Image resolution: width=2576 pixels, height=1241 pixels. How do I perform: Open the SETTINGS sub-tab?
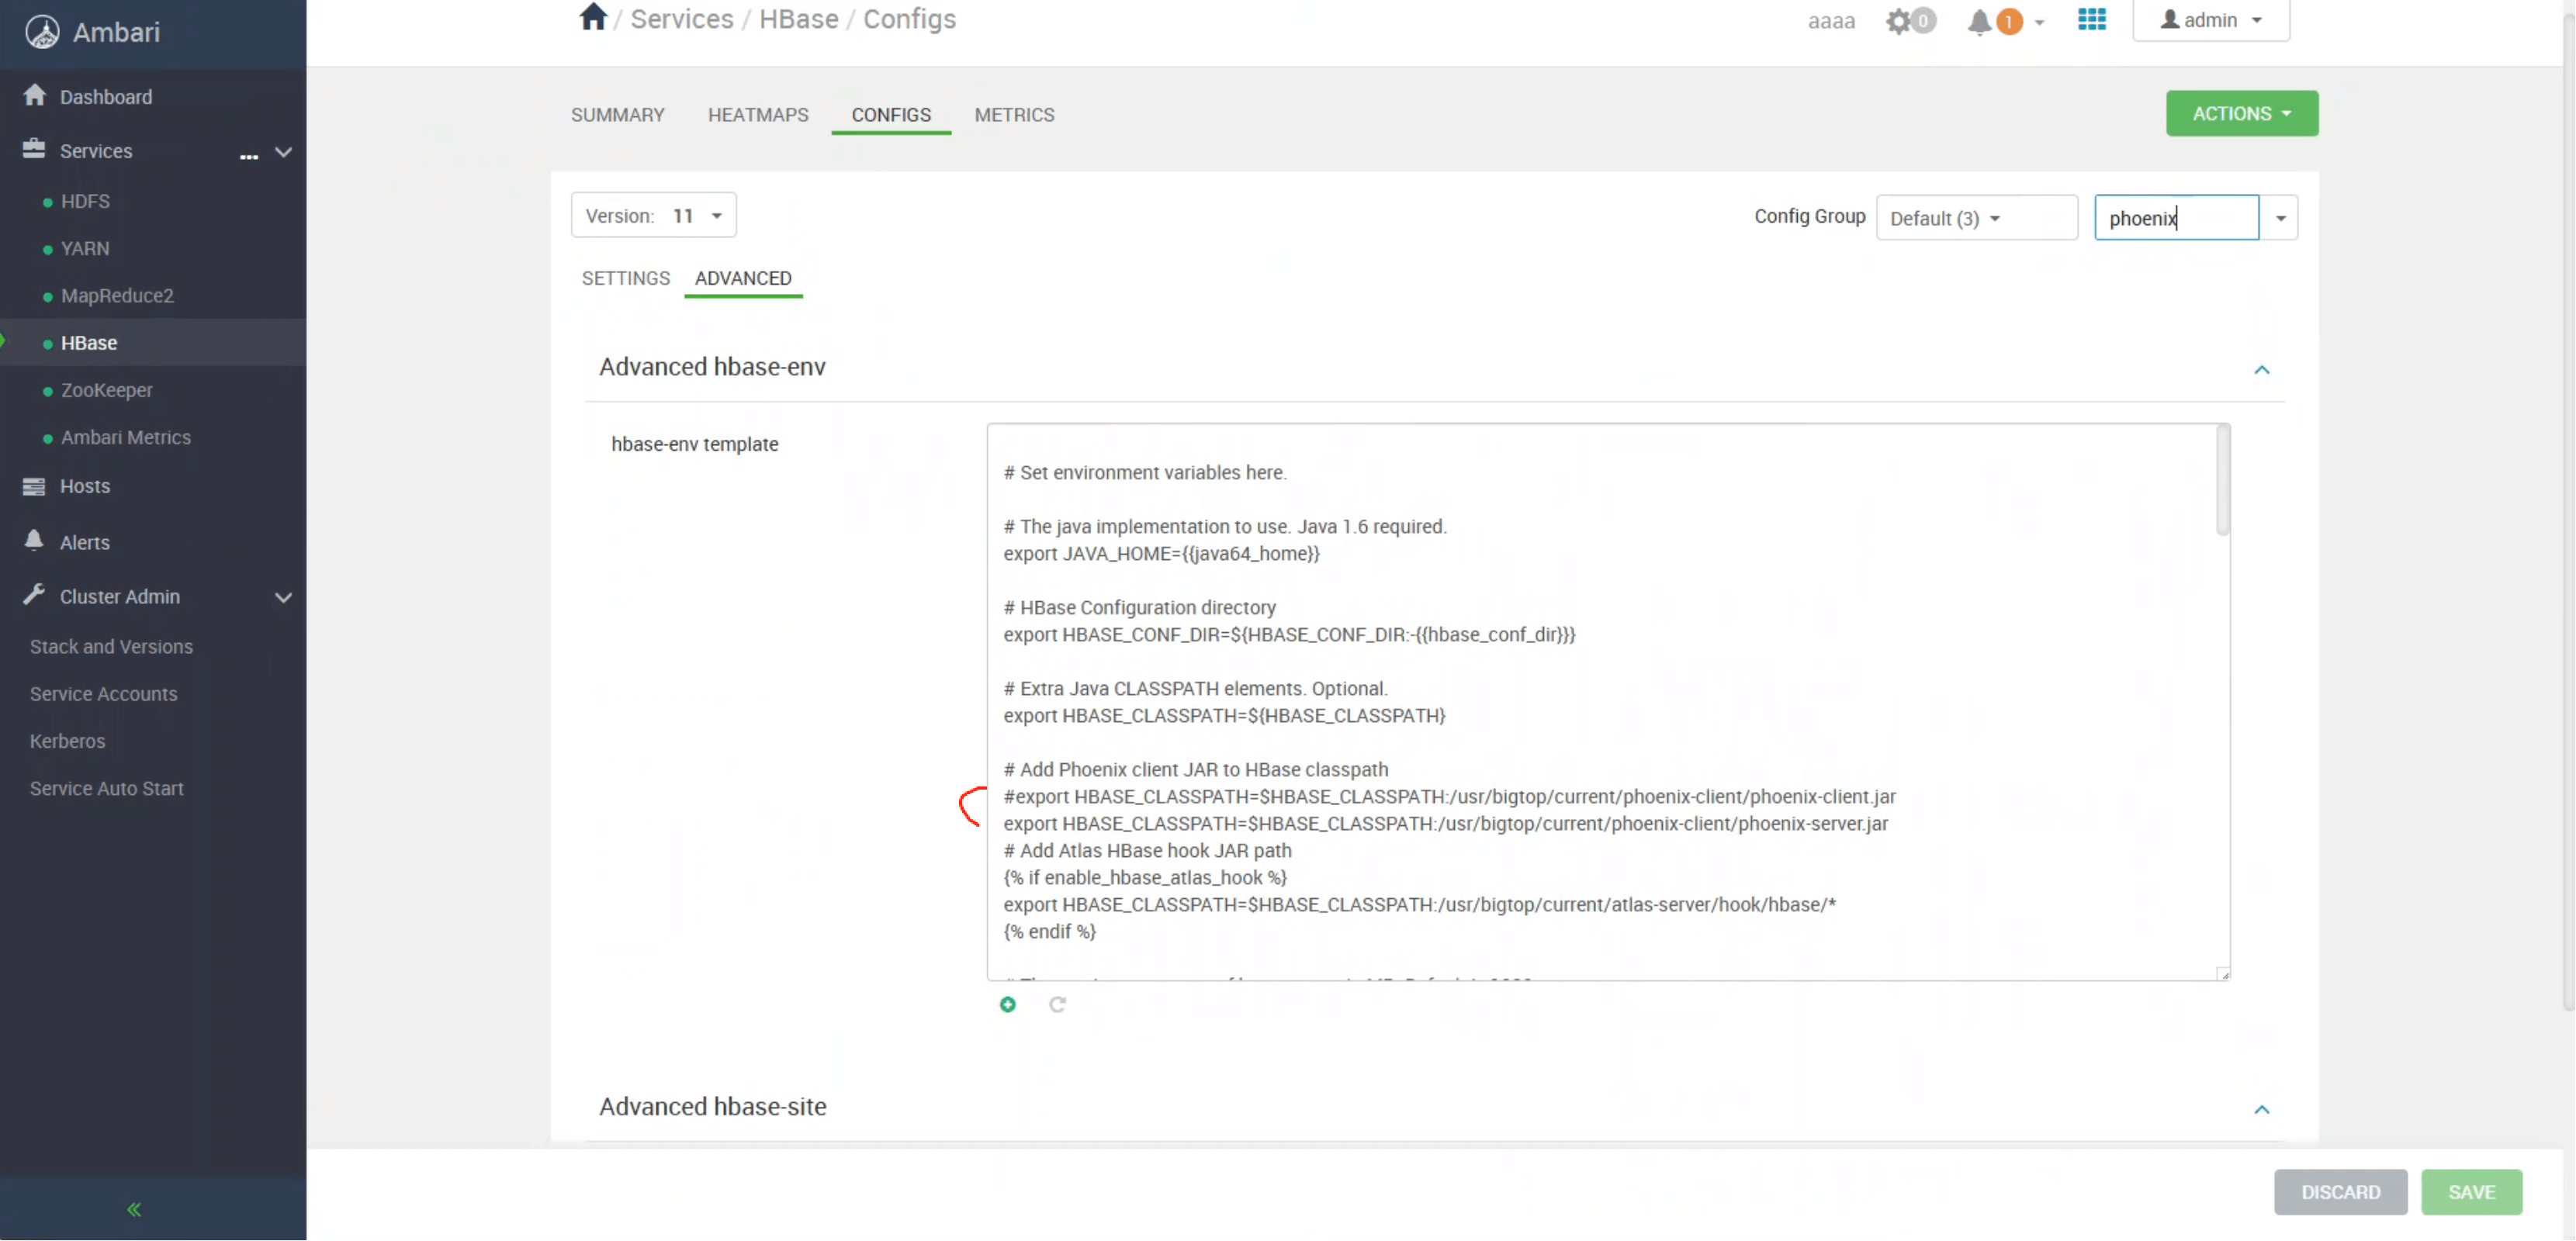point(626,278)
